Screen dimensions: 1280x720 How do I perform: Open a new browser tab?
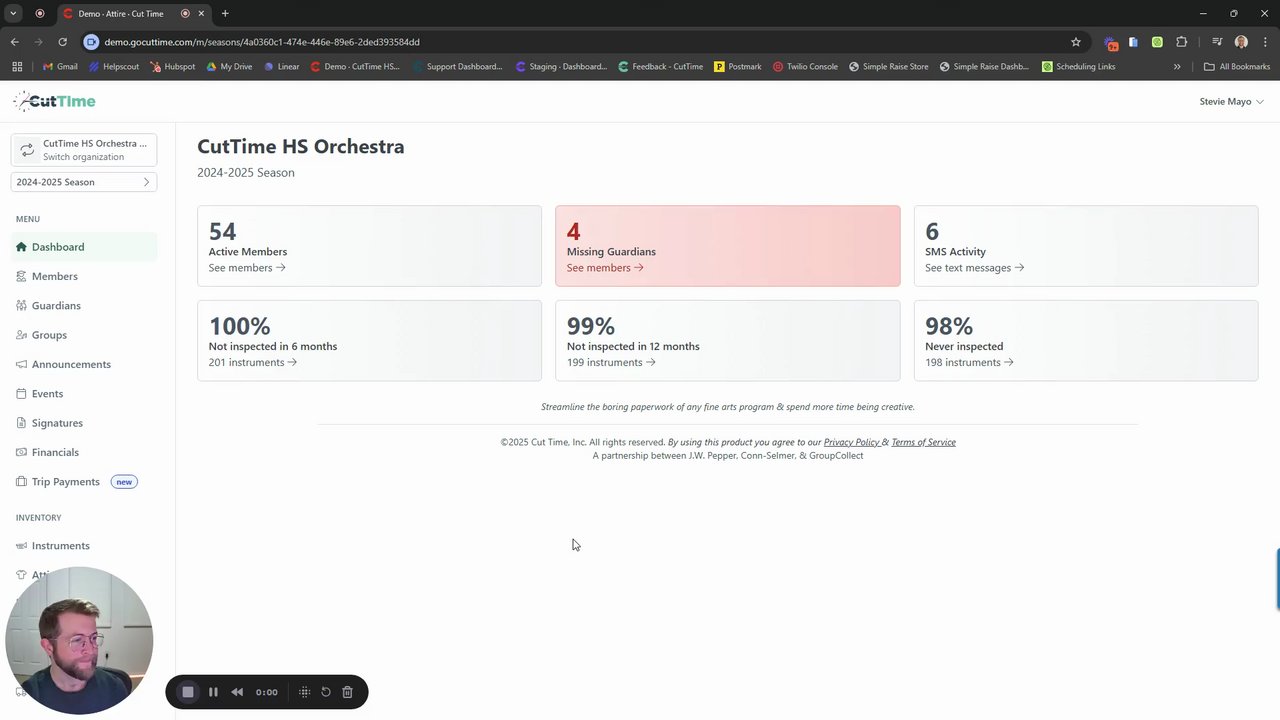(x=225, y=14)
